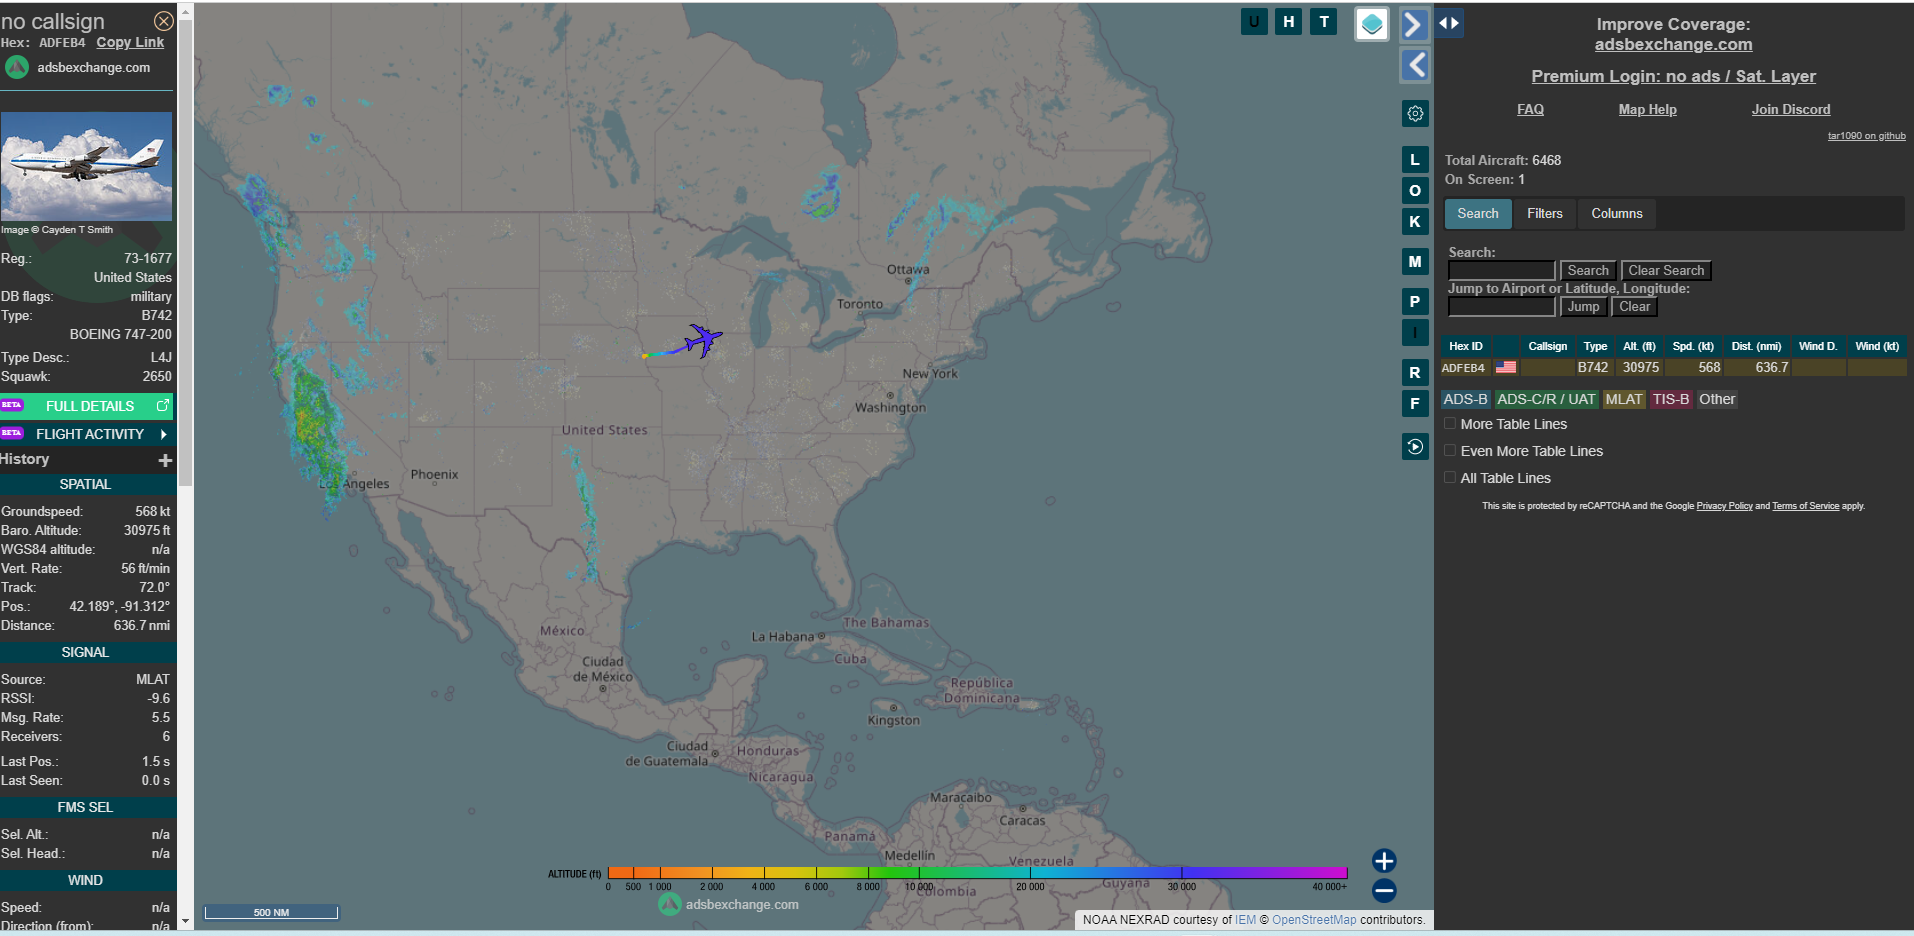Click the T map toggle button
This screenshot has width=1914, height=936.
(x=1324, y=21)
